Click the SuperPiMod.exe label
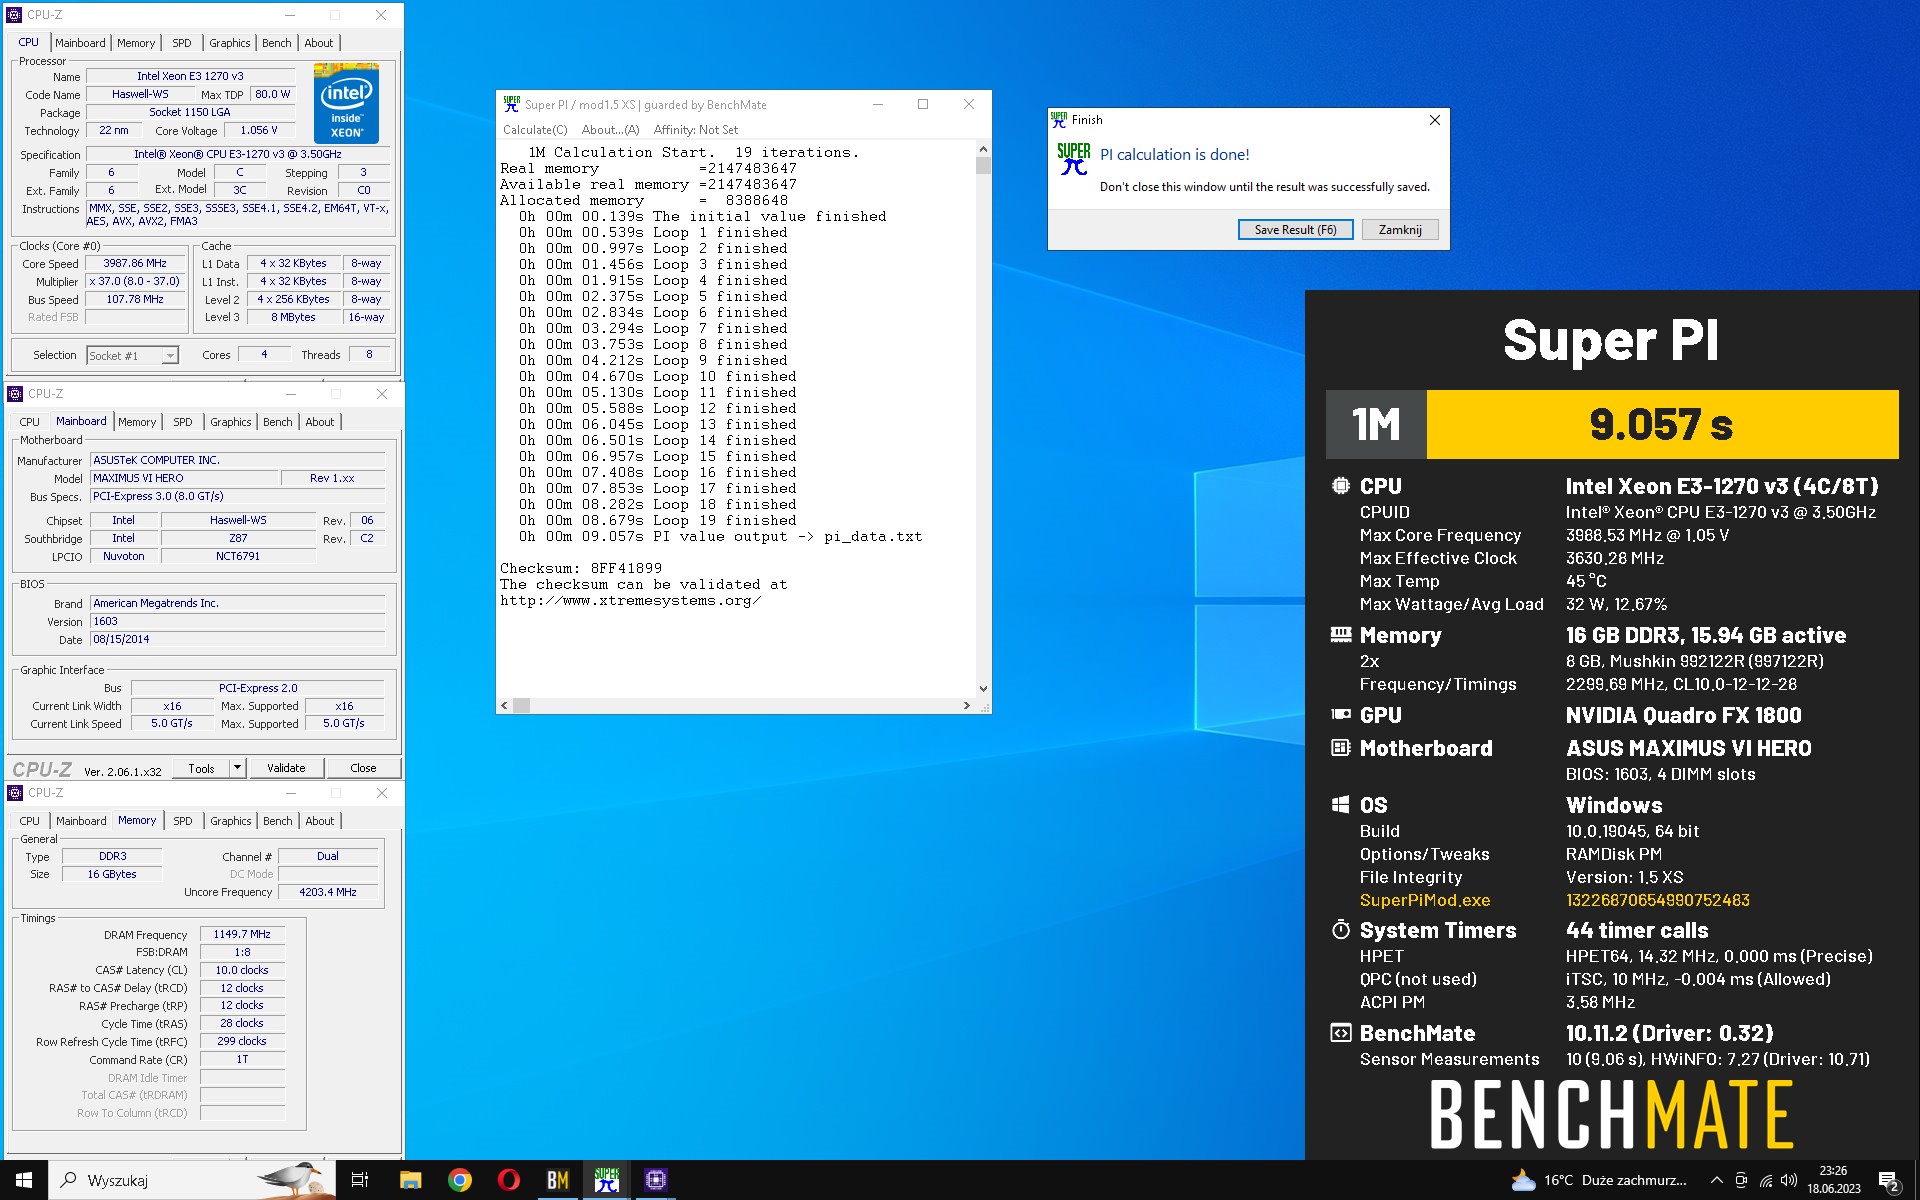Image resolution: width=1920 pixels, height=1200 pixels. [1424, 900]
